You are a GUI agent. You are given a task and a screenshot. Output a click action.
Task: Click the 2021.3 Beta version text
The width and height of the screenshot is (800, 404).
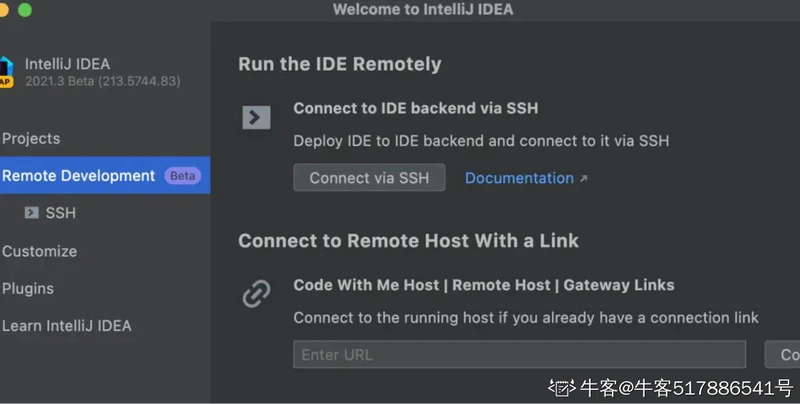click(x=102, y=81)
